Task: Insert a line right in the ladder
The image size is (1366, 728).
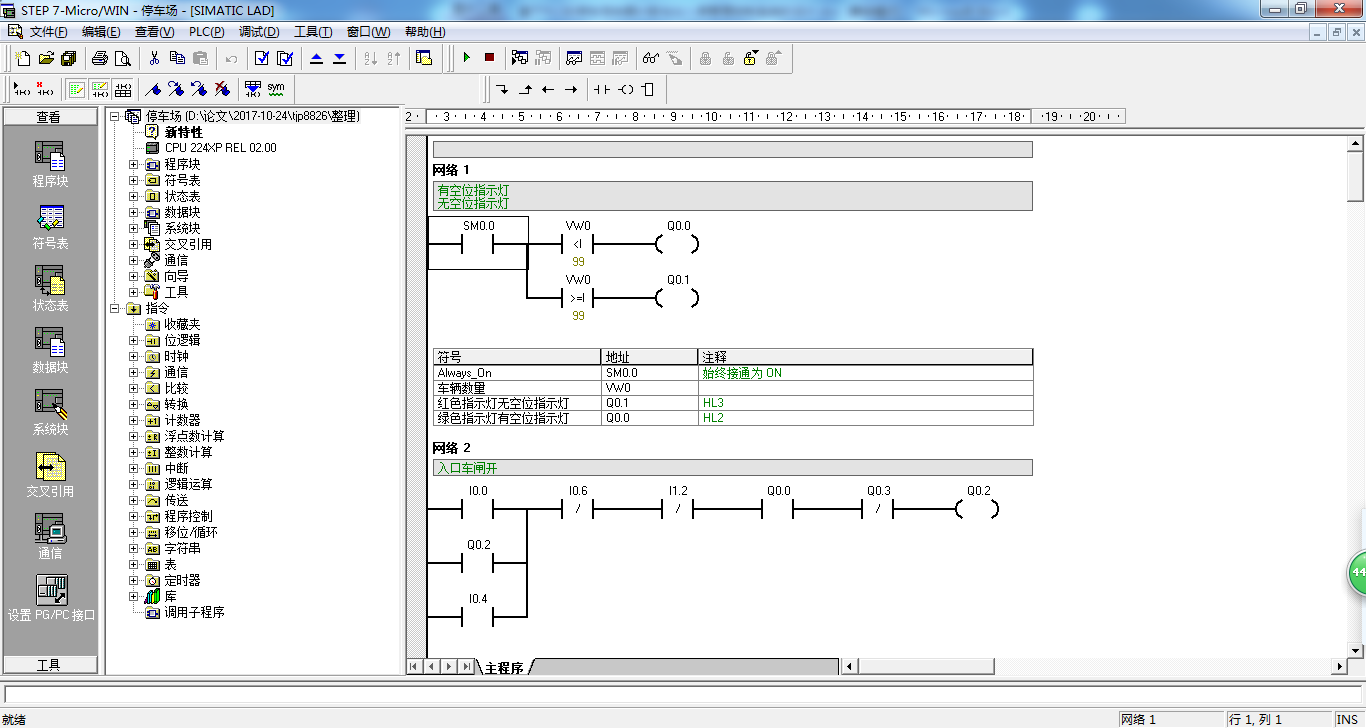Action: click(x=571, y=89)
